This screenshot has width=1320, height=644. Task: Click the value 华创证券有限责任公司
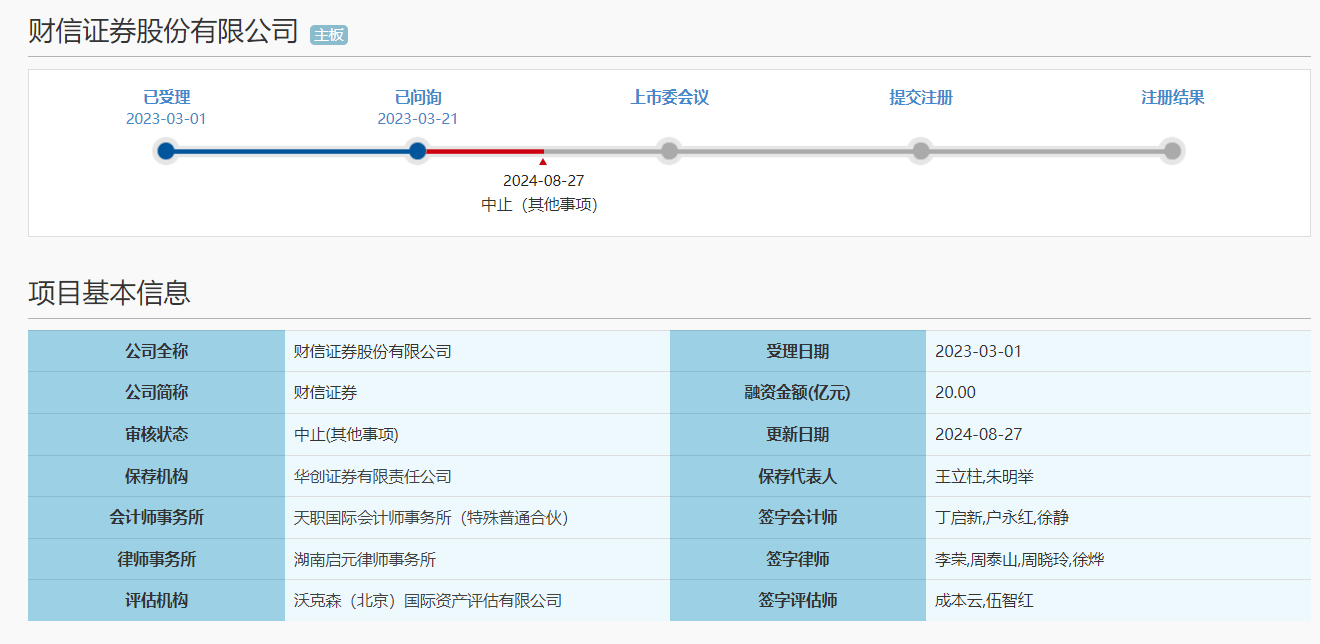pyautogui.click(x=373, y=476)
